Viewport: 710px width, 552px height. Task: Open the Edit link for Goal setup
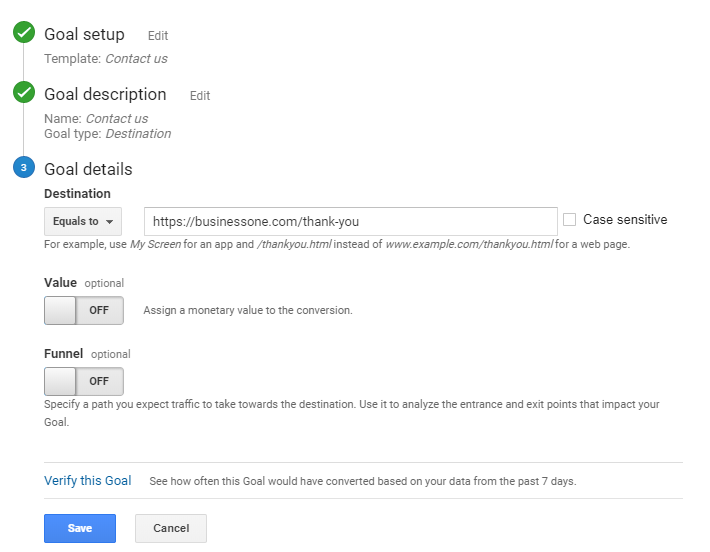(158, 36)
